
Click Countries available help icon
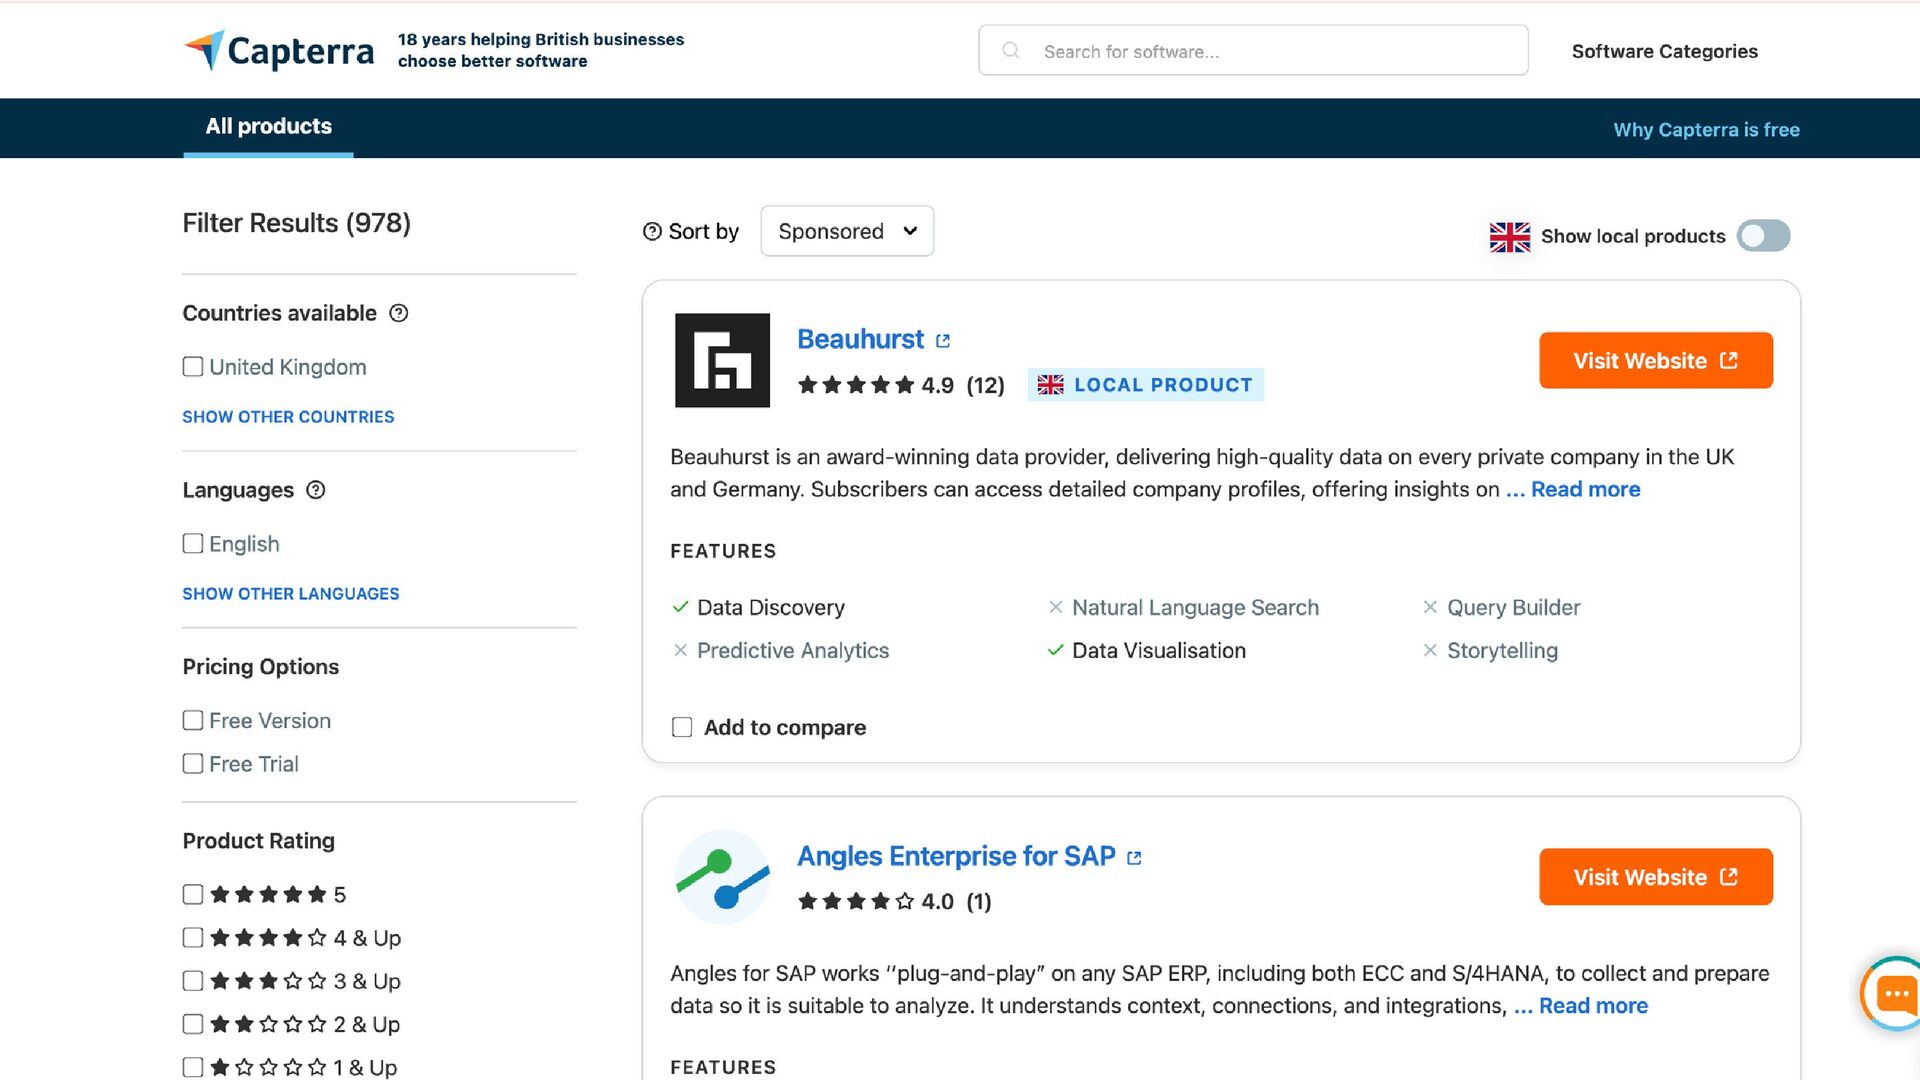click(x=399, y=313)
